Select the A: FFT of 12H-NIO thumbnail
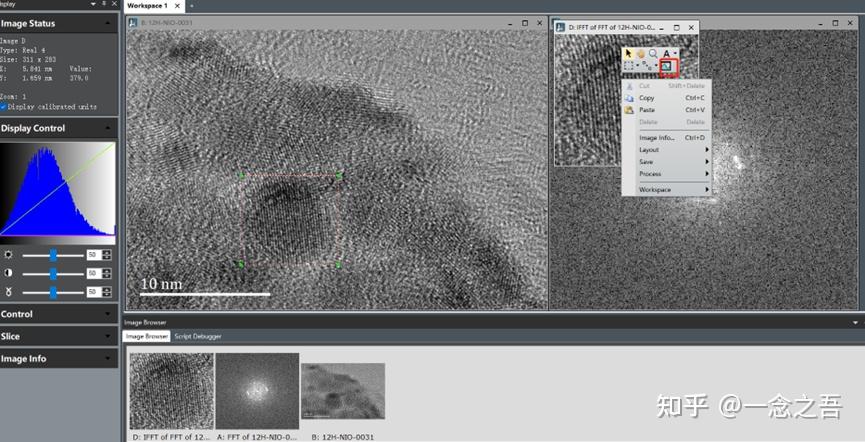This screenshot has width=865, height=442. (257, 391)
